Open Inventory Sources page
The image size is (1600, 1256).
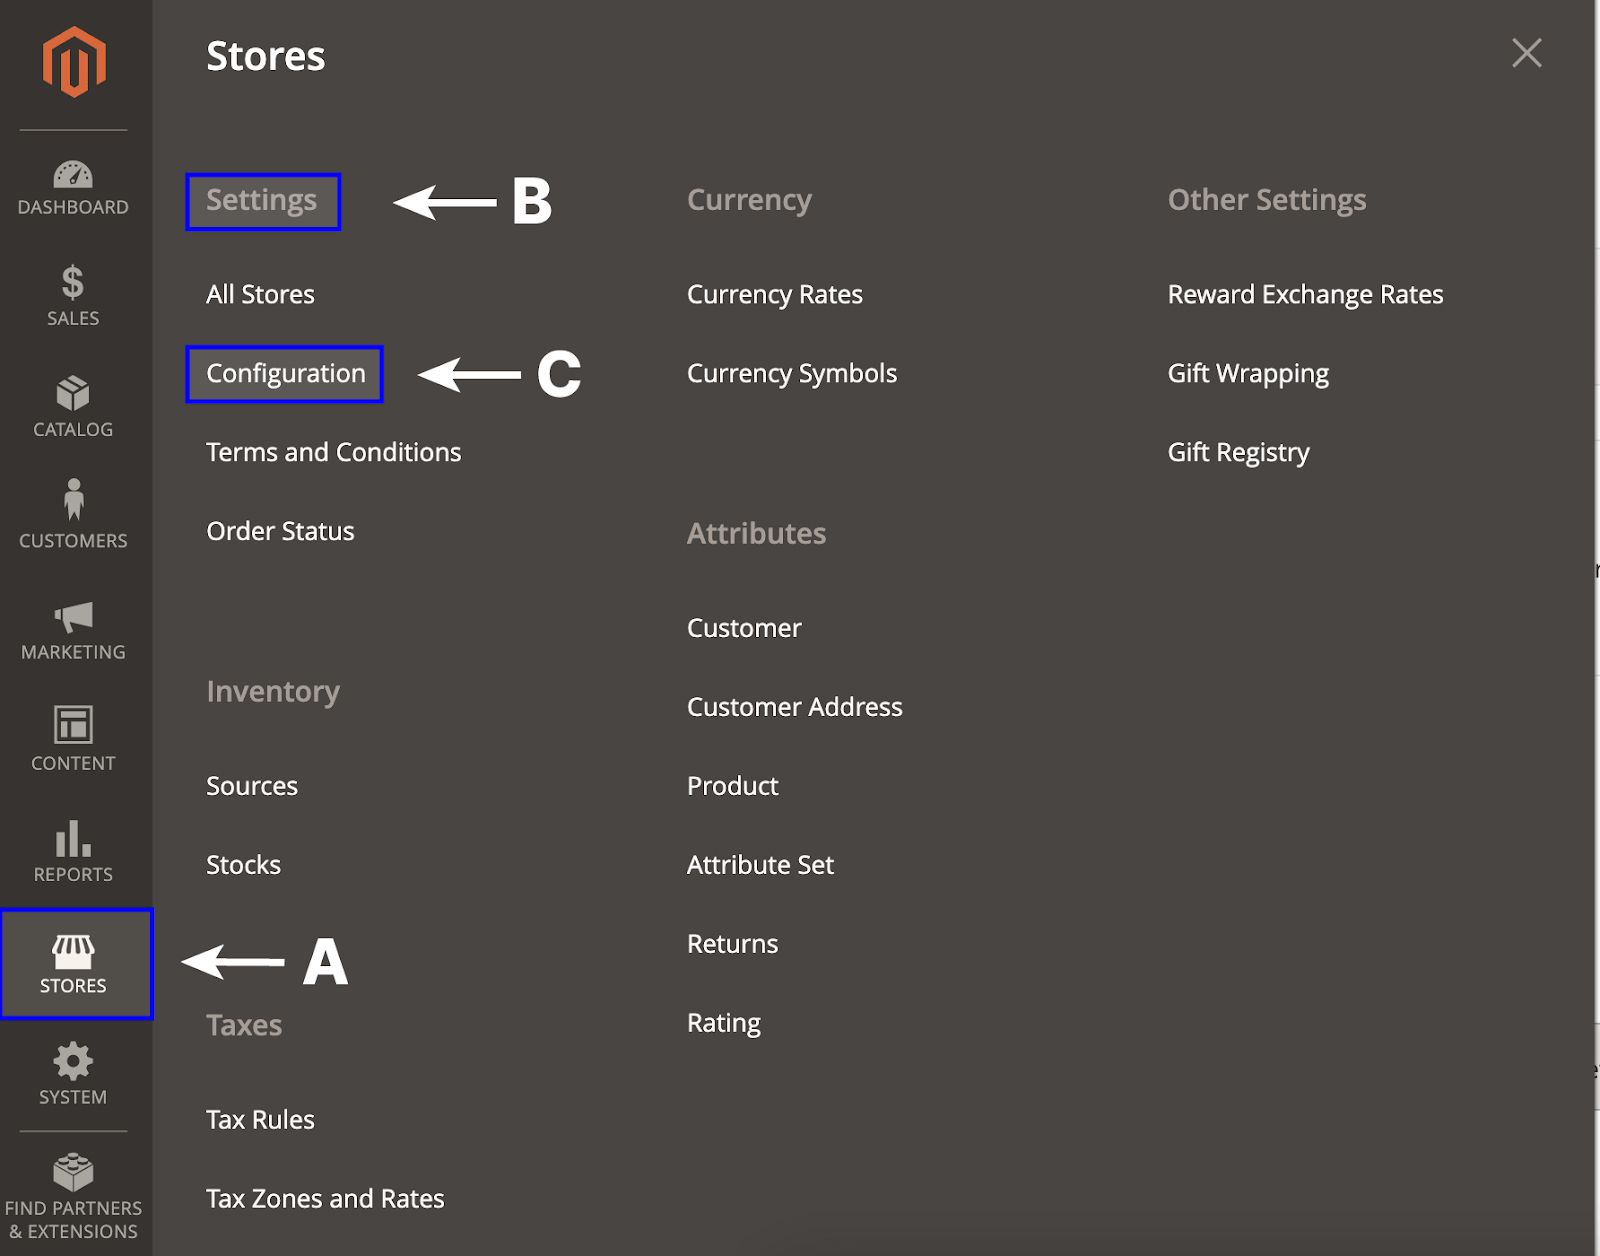pyautogui.click(x=252, y=786)
